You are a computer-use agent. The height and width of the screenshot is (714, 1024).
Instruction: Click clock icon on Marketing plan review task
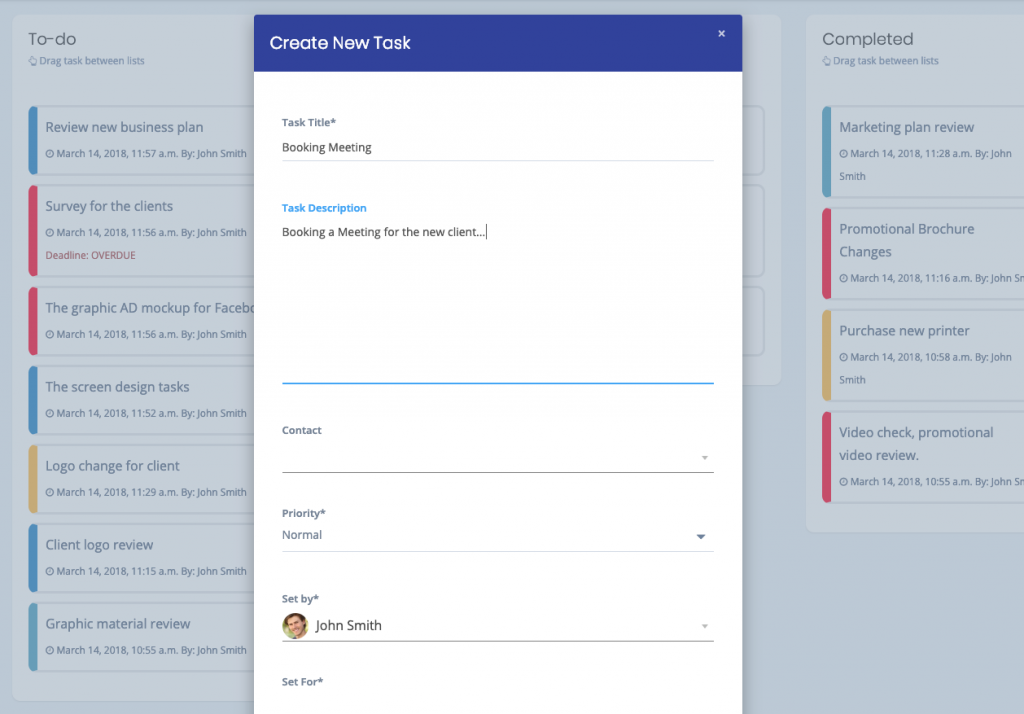[844, 154]
